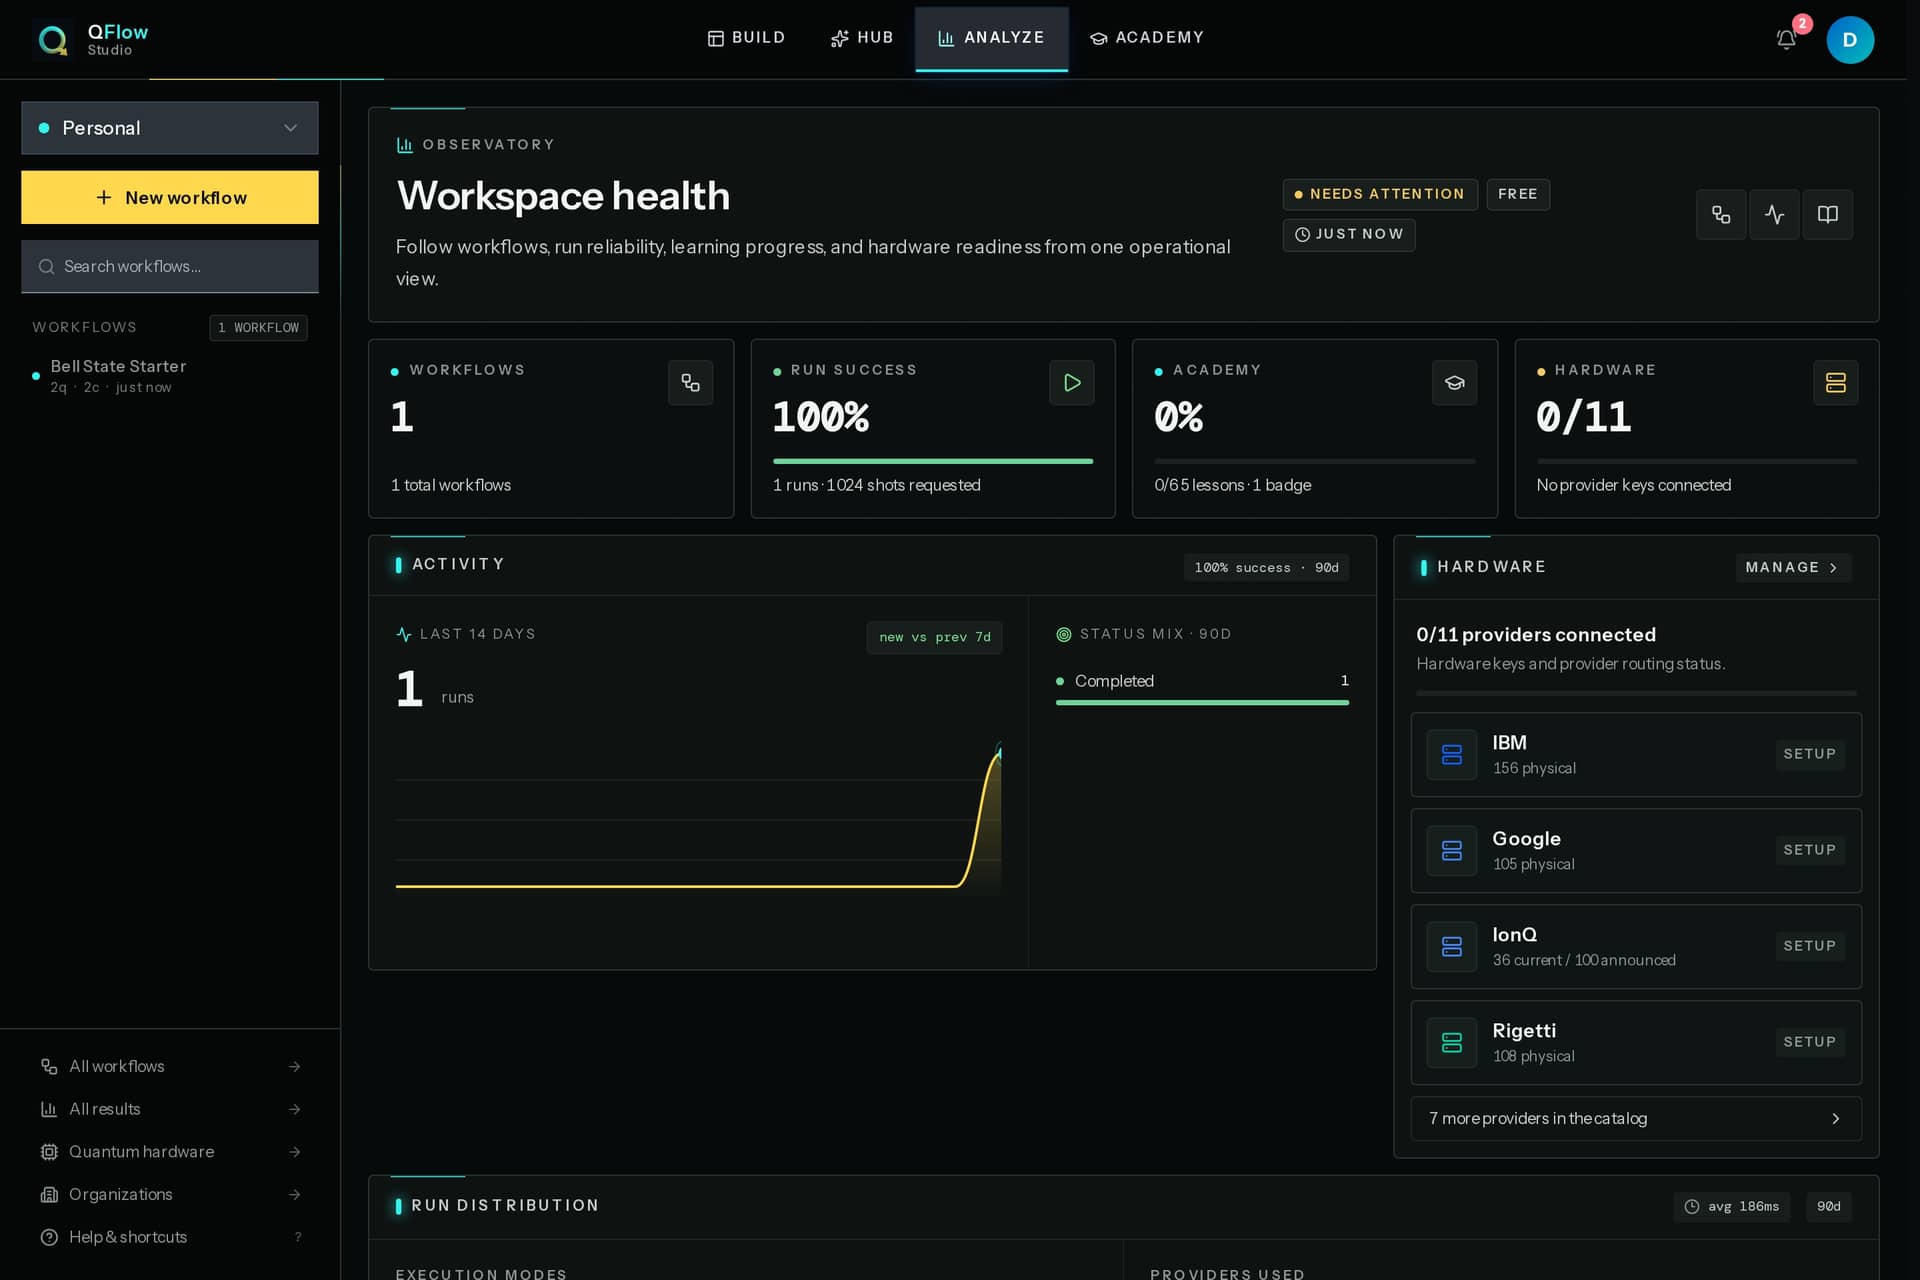Click the Run Success progress bar
Screen dimensions: 1920x1280
(933, 461)
